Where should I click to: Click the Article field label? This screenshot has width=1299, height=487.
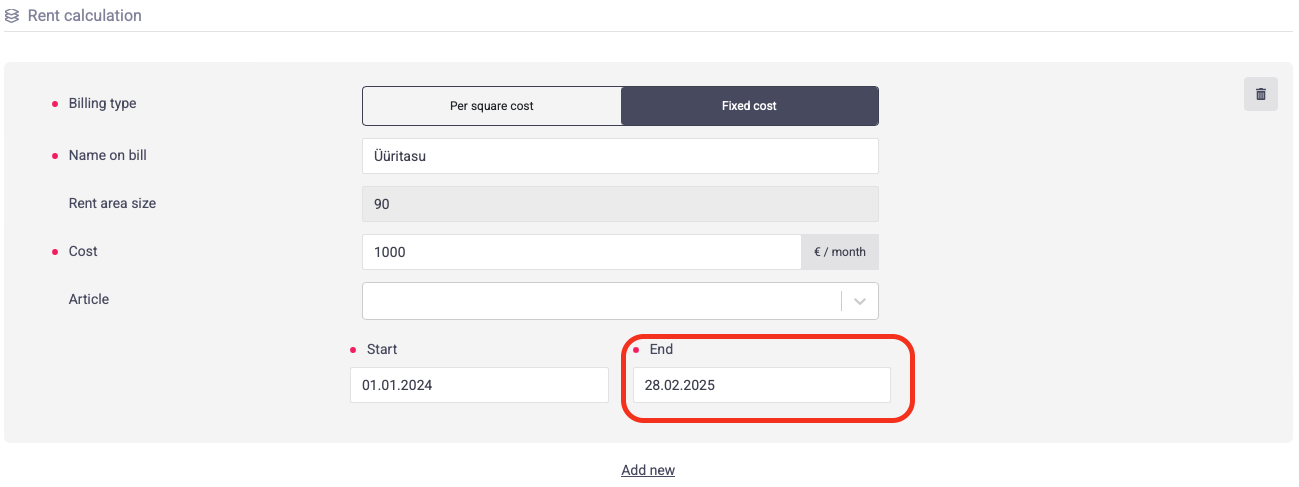tap(89, 299)
